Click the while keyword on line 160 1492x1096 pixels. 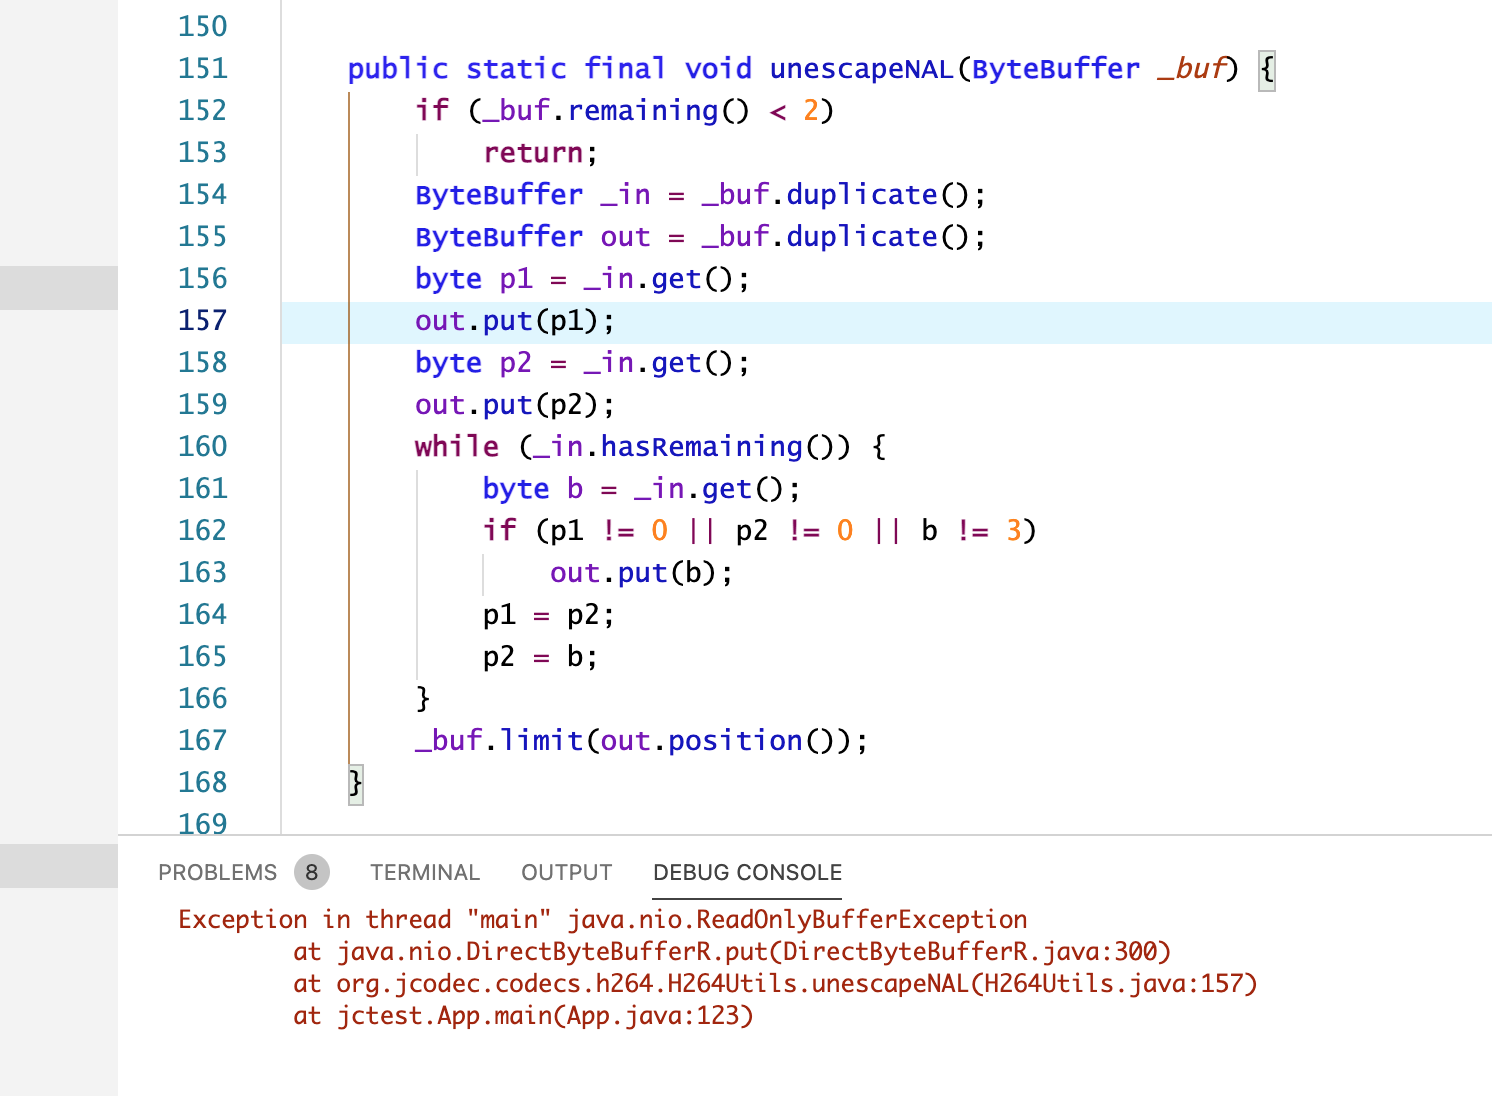(456, 446)
